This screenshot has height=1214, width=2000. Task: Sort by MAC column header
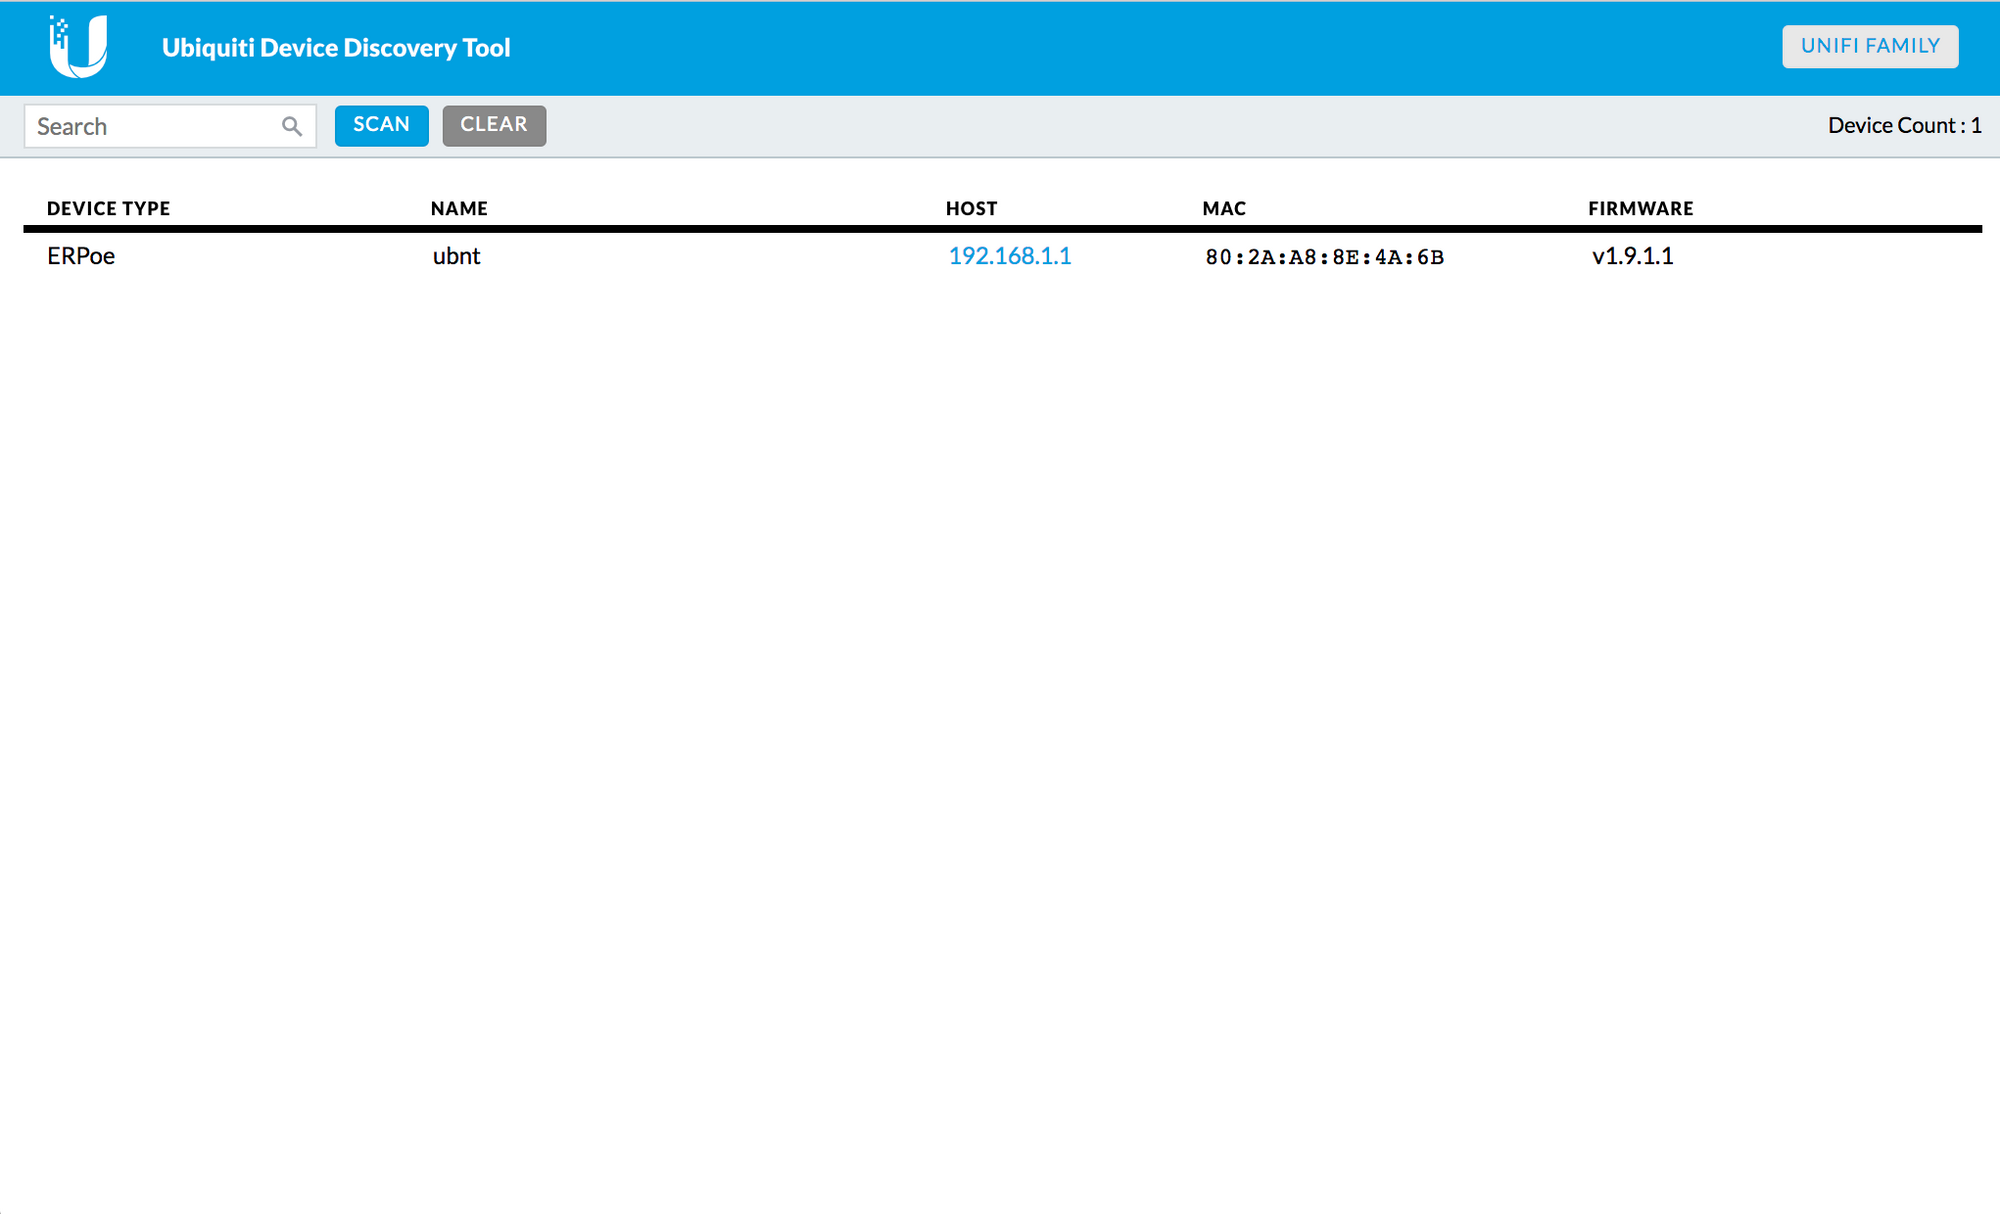click(1224, 208)
